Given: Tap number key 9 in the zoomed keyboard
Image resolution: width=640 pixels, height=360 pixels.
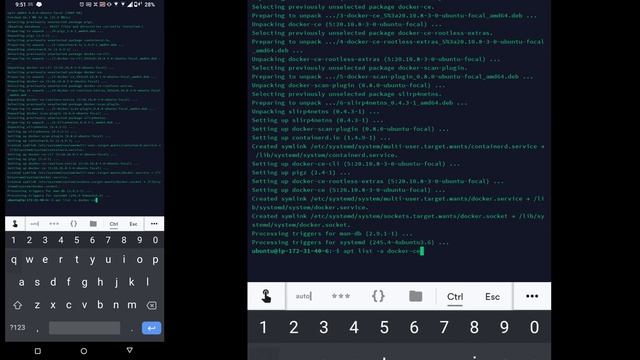Looking at the screenshot, I should pos(504,327).
